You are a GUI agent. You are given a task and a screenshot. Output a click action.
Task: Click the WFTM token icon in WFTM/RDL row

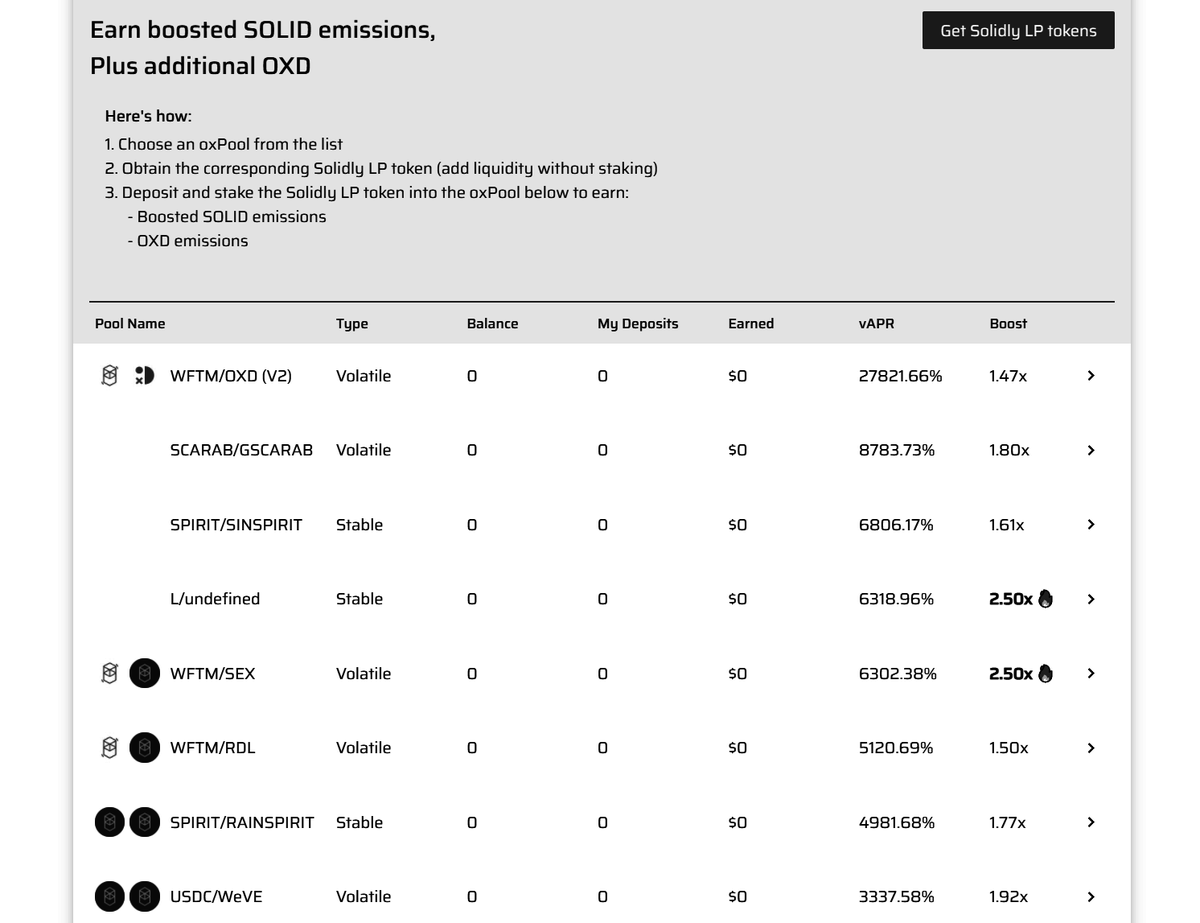pyautogui.click(x=110, y=747)
